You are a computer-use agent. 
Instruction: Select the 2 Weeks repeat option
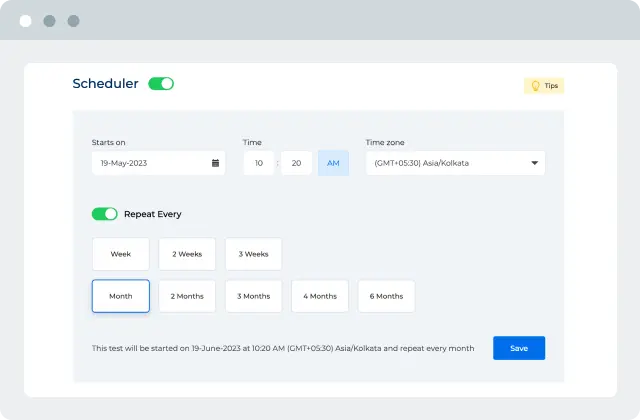point(187,254)
